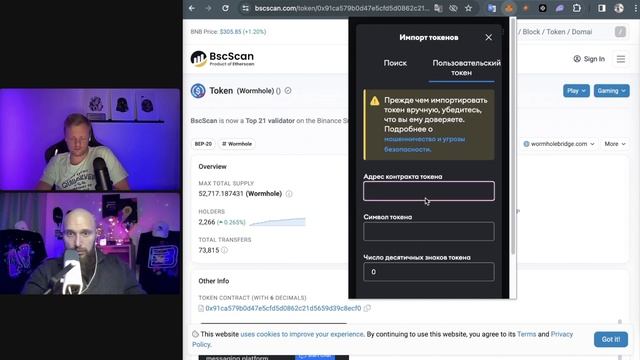This screenshot has height=360, width=640.
Task: Open the black circular extension icon
Action: tap(542, 8)
